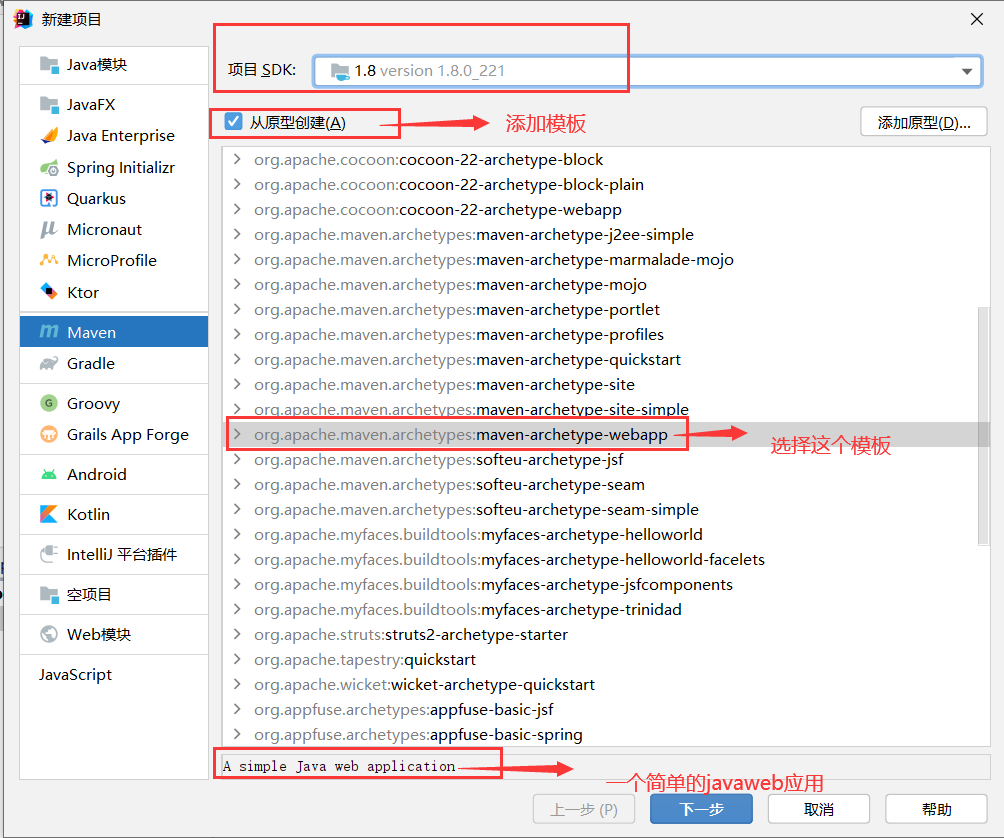Expand maven-archetype-webapp node
1004x838 pixels.
tap(238, 434)
